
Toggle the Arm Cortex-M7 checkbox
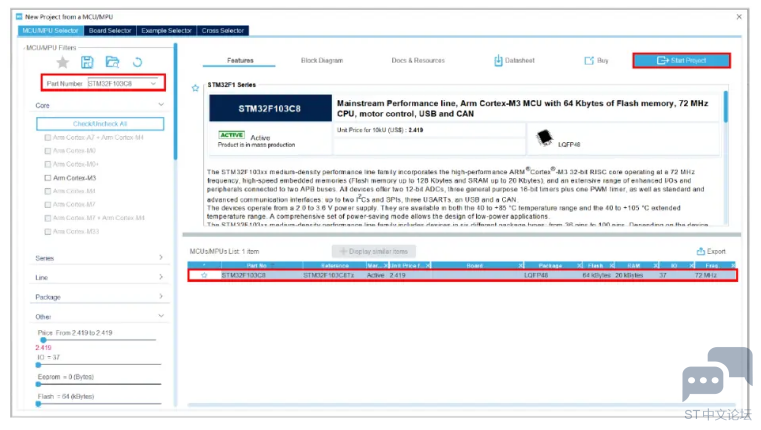pos(48,204)
